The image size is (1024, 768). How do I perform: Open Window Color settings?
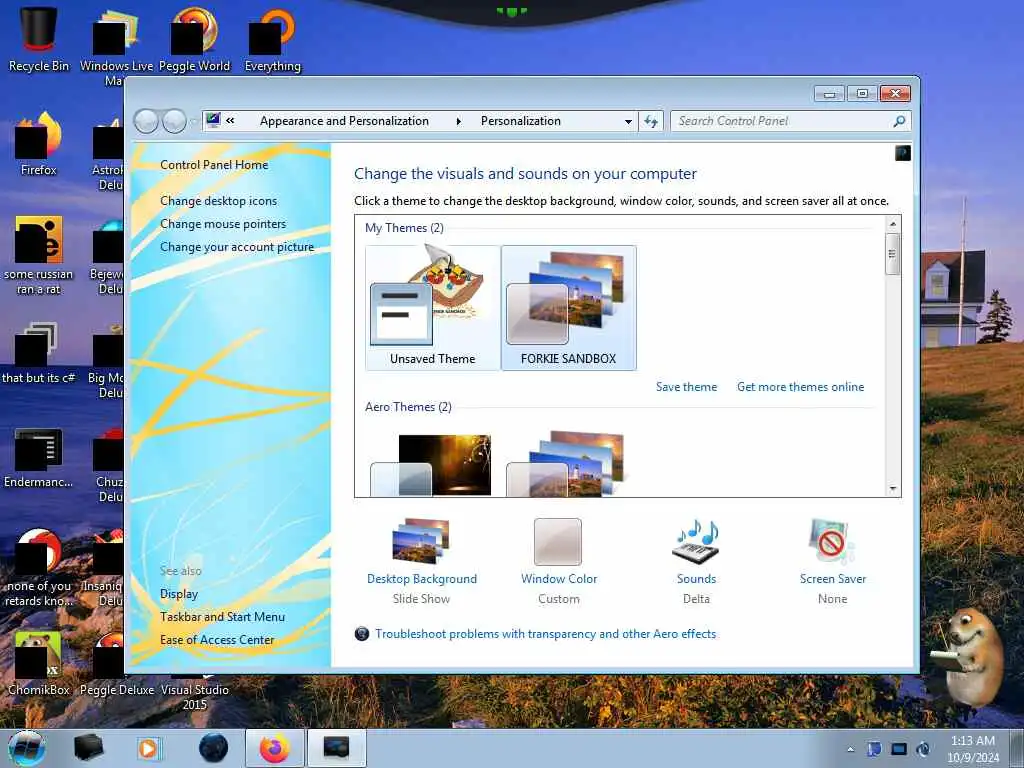pos(558,562)
